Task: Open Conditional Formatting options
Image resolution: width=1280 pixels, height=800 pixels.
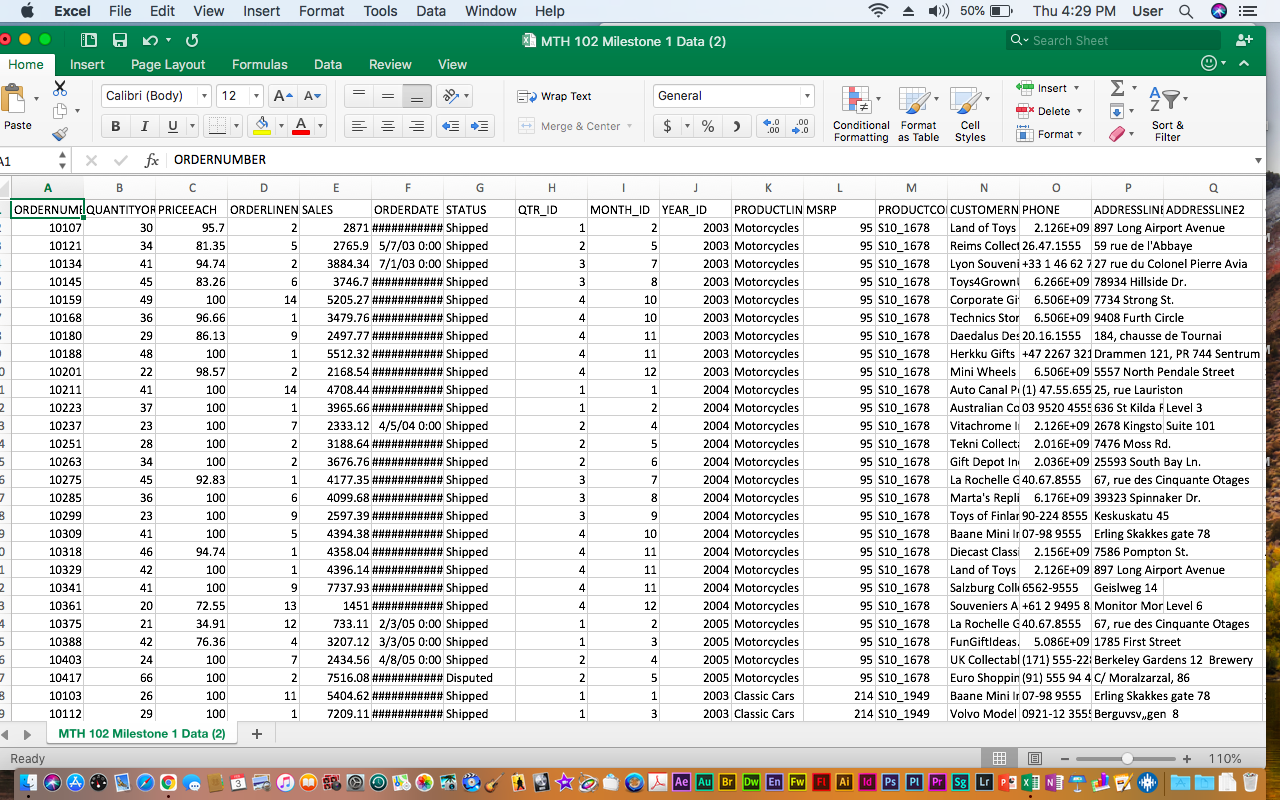Action: (x=860, y=113)
